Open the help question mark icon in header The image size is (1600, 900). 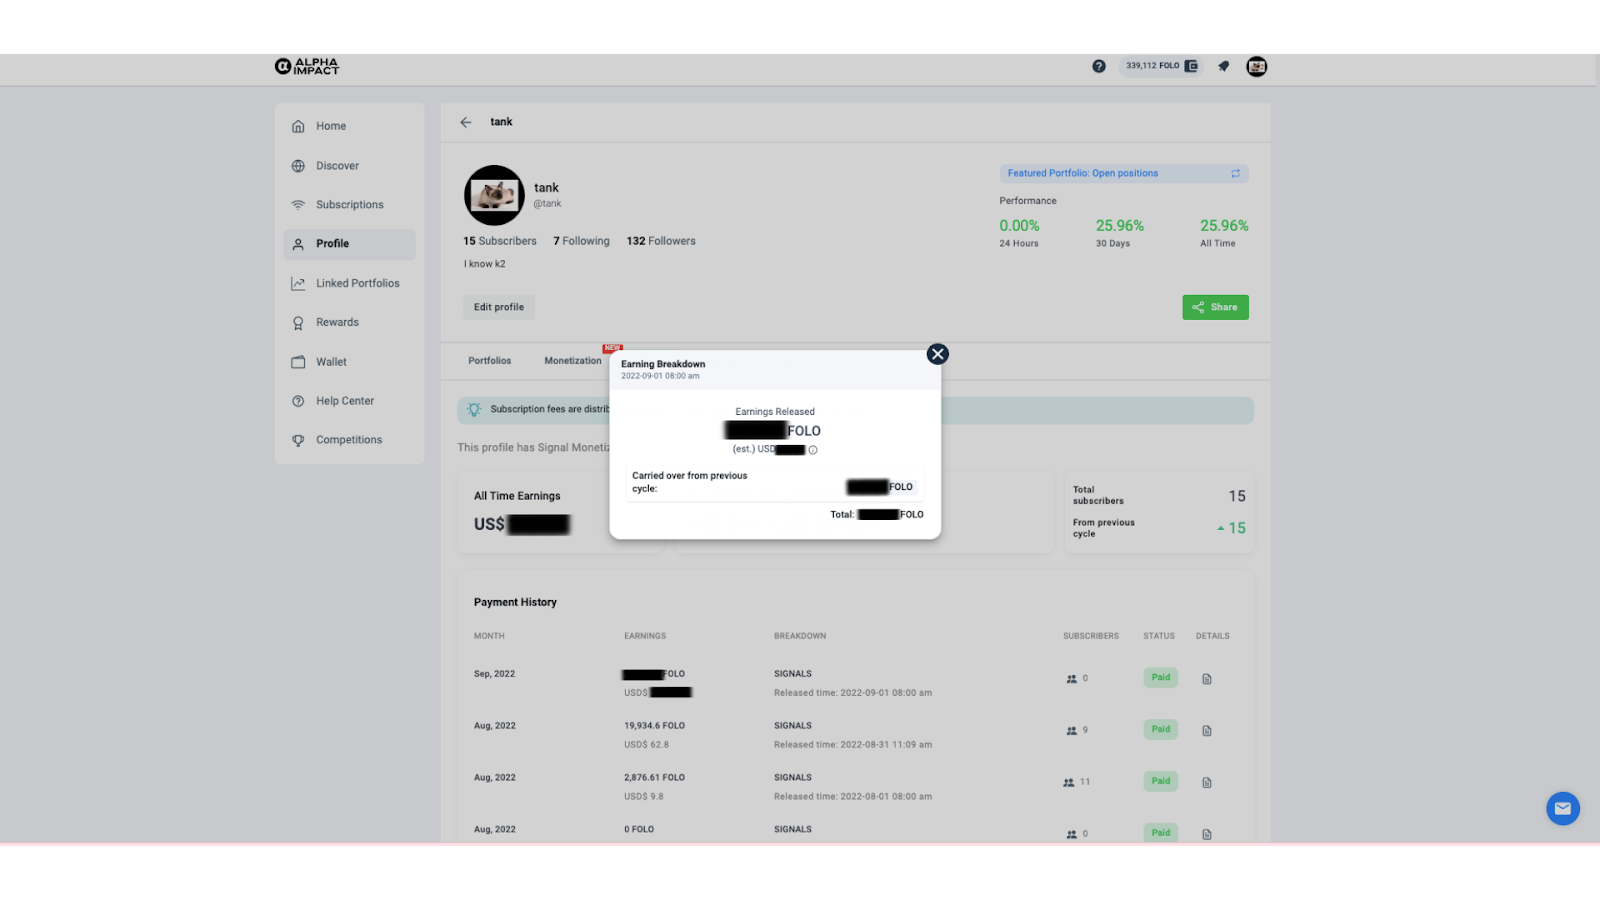pyautogui.click(x=1099, y=66)
